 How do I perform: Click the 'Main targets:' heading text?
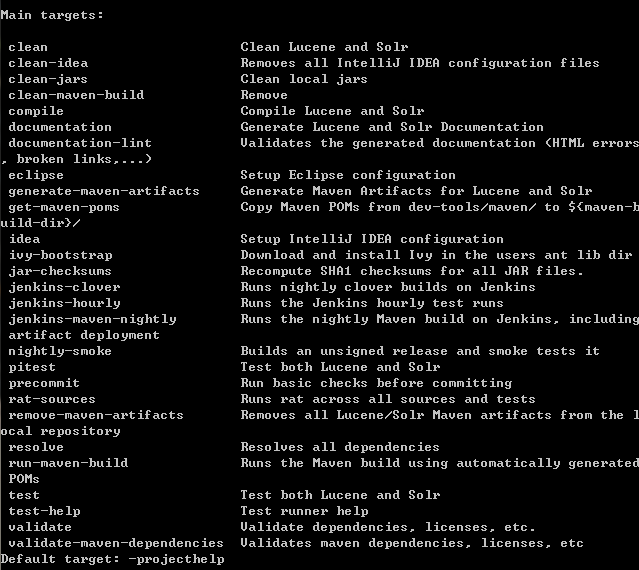pyautogui.click(x=52, y=15)
